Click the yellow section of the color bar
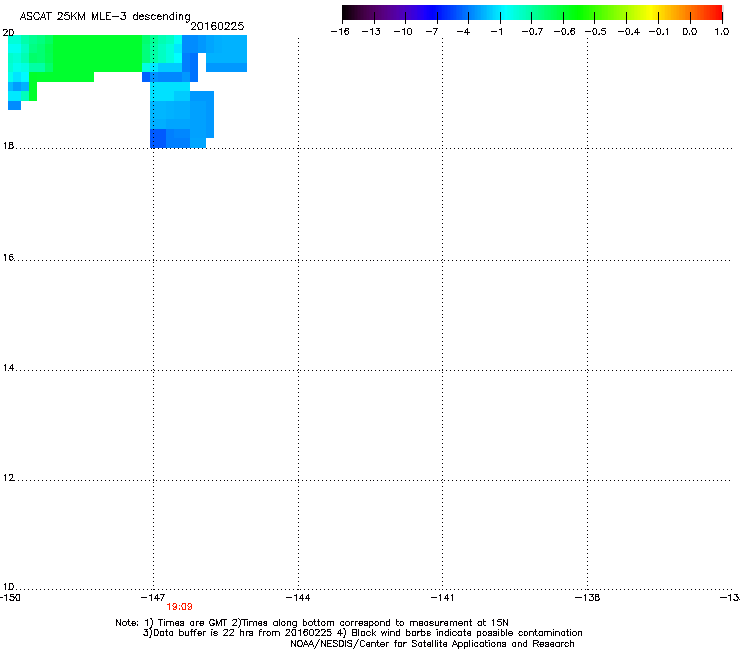Image resolution: width=740 pixels, height=650 pixels. point(654,12)
